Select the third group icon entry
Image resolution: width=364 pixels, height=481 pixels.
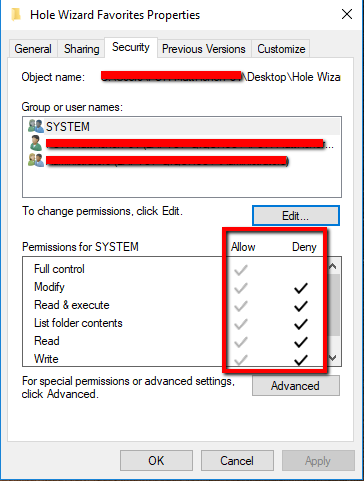point(36,160)
